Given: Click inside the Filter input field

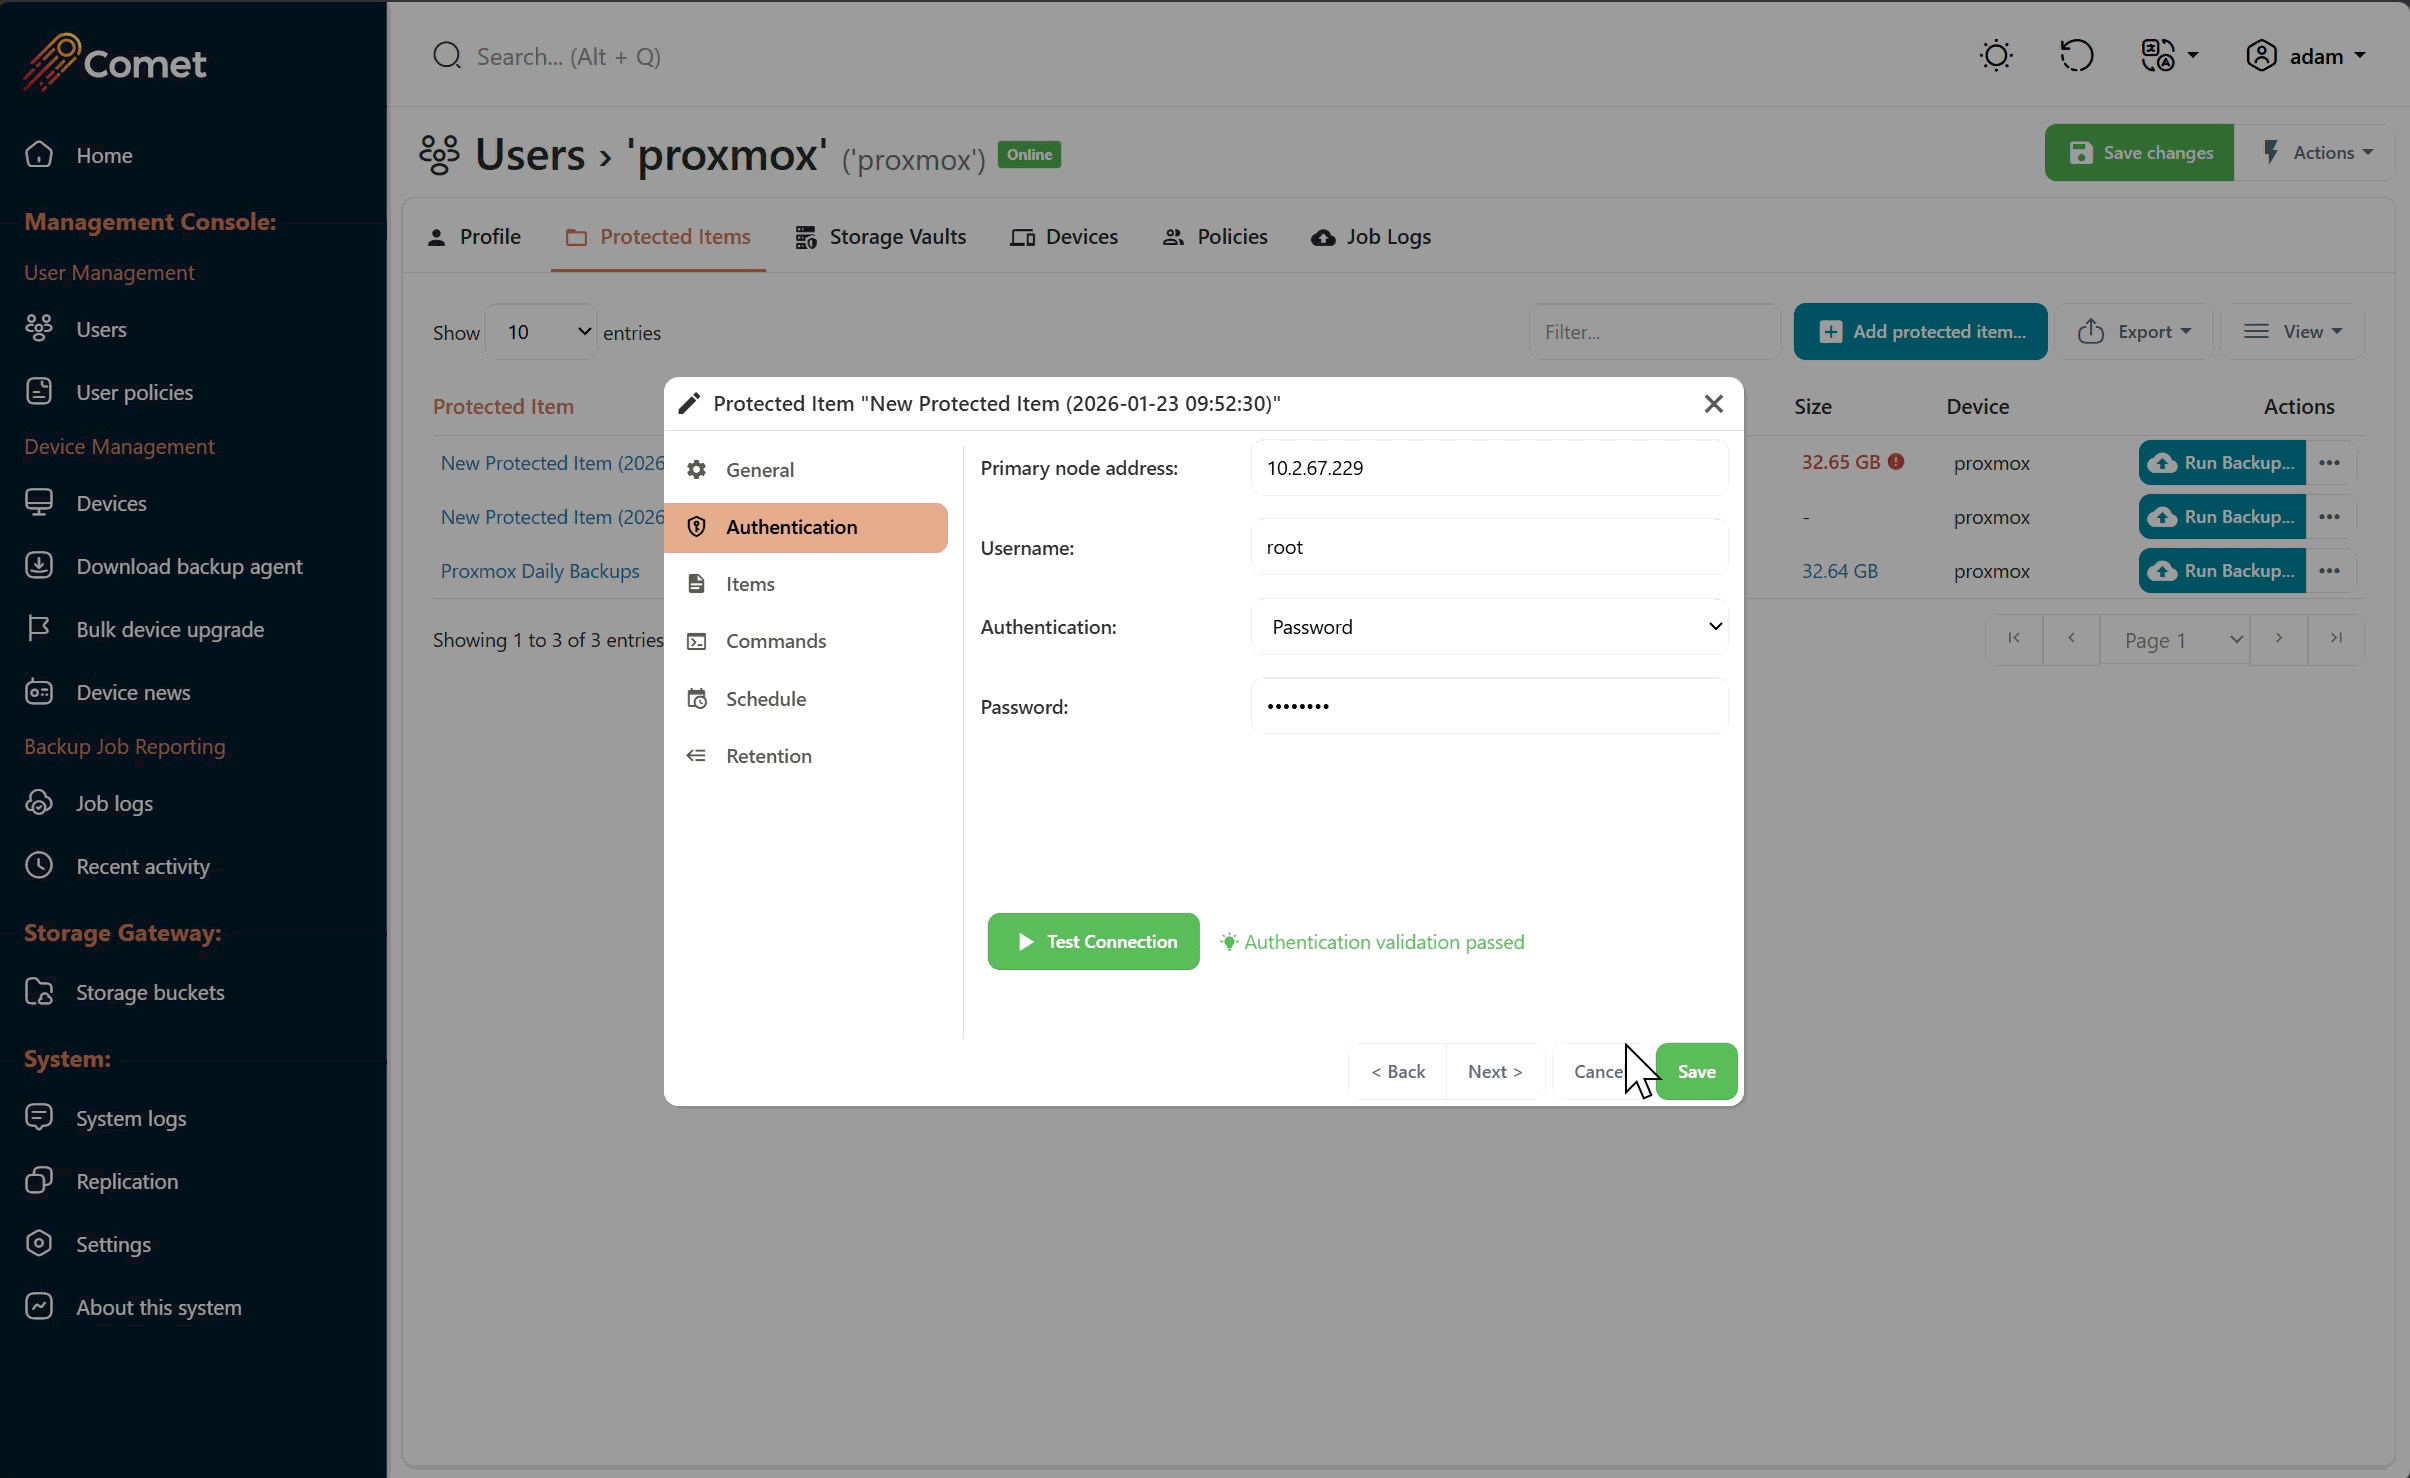Looking at the screenshot, I should coord(1653,331).
